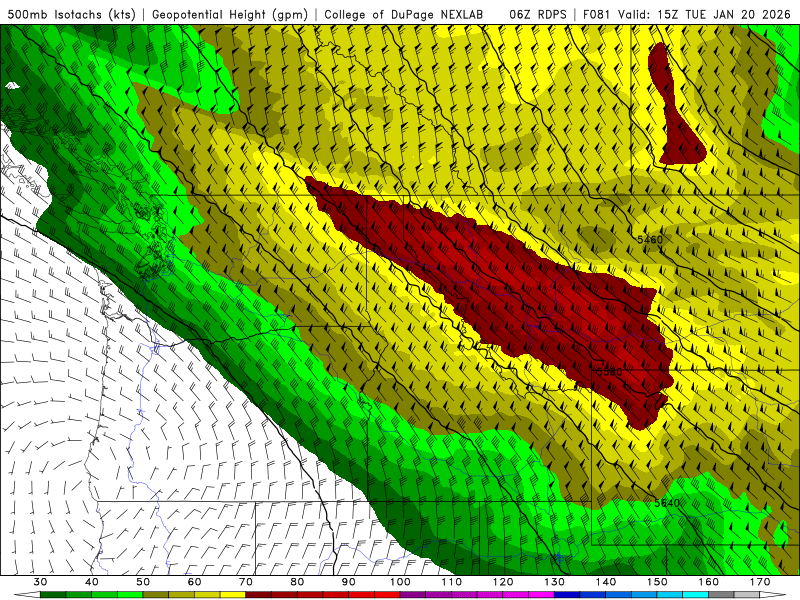Screen dimensions: 800x600
Task: Click the 170 knot color scale label
Action: [x=760, y=582]
